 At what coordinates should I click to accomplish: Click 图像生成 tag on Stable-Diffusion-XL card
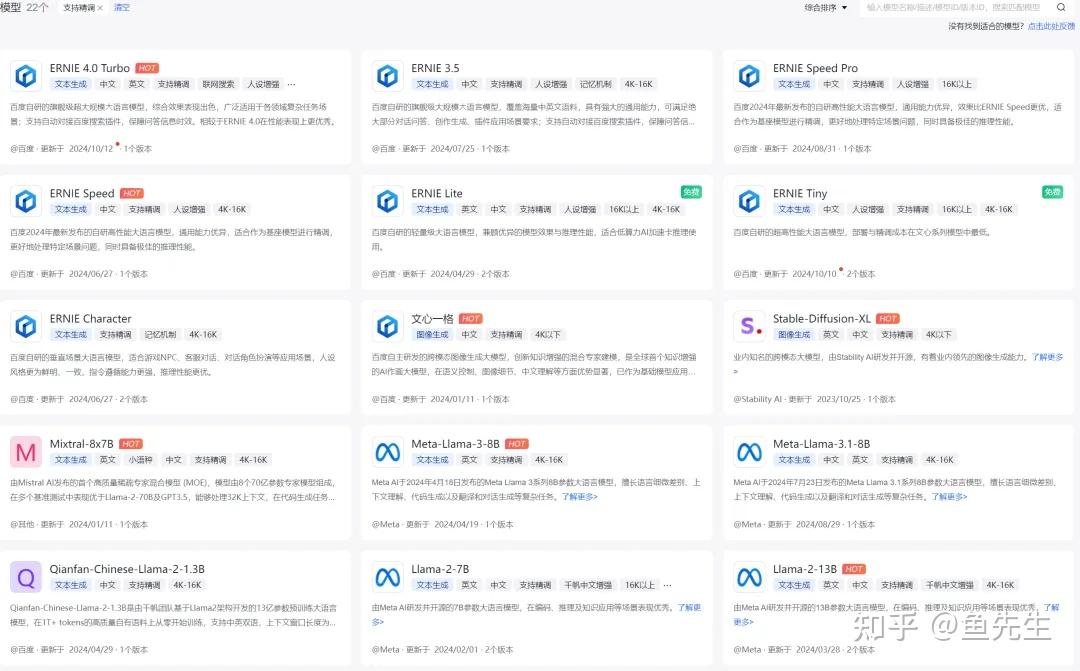794,335
